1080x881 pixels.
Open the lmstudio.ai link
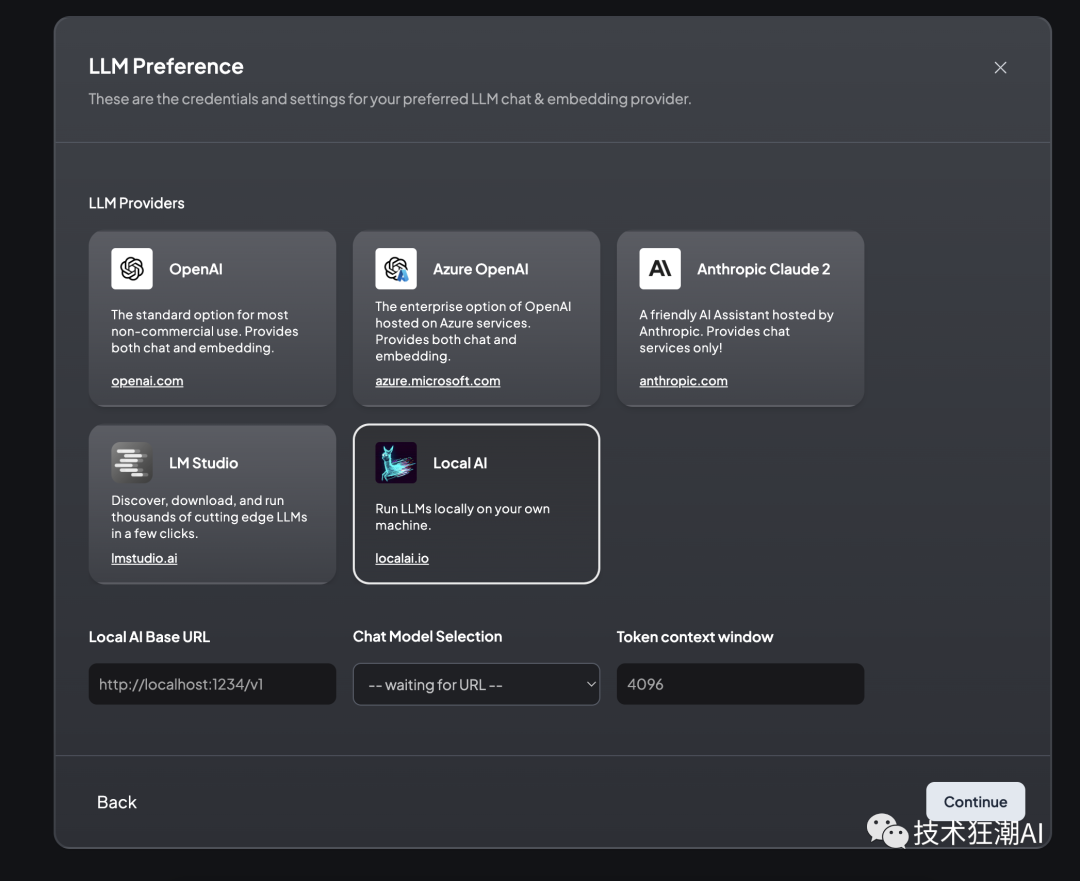[x=144, y=558]
